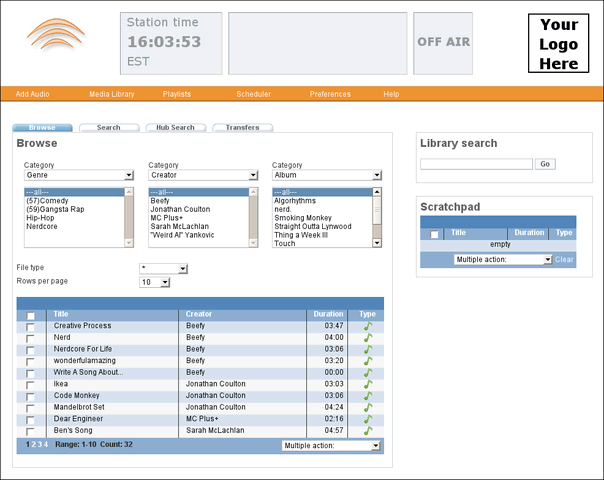Select the Mandelbrot Set checkbox
The width and height of the screenshot is (604, 480).
pyautogui.click(x=30, y=408)
